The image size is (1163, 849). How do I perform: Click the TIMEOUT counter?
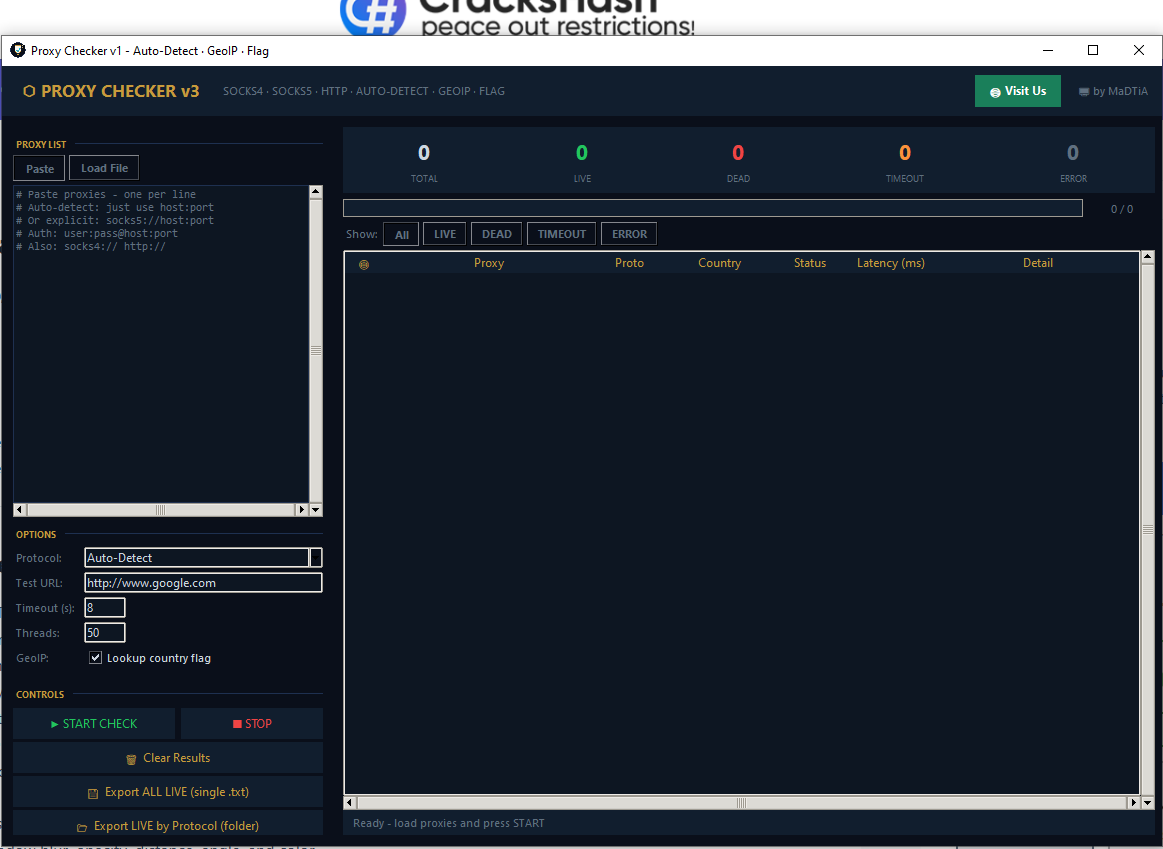[x=904, y=162]
